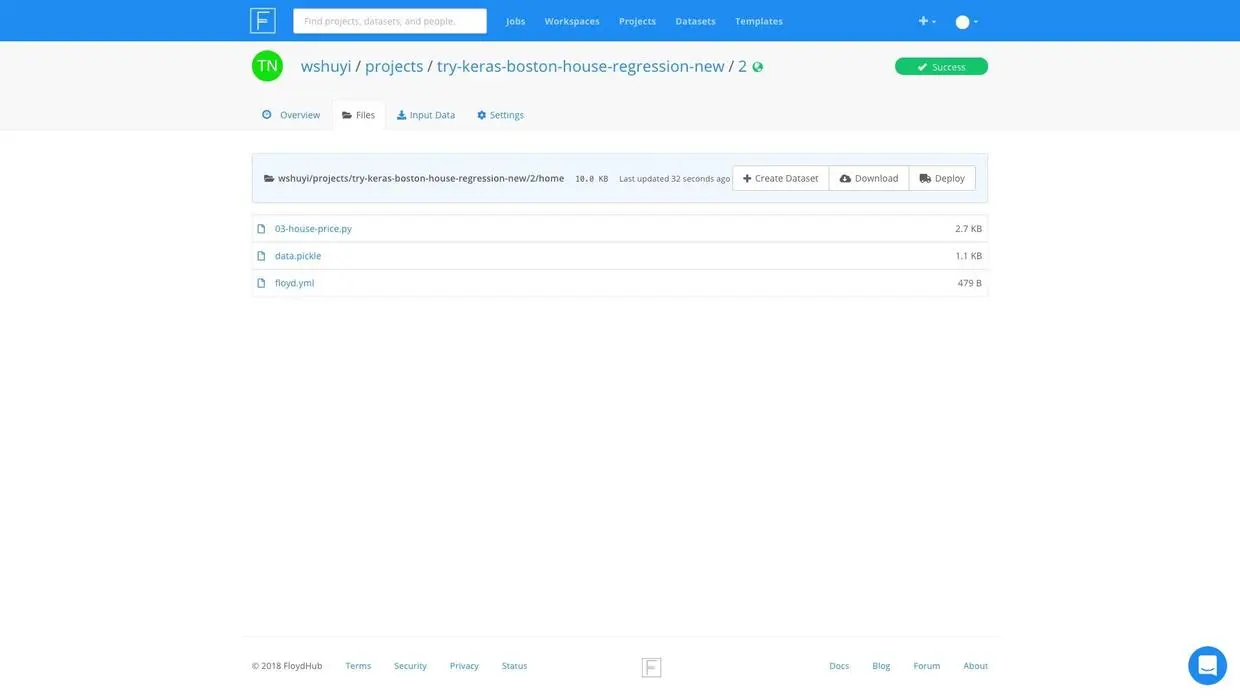Screen dimensions: 1240x698
Task: Click the 2.7 KB size value
Action: coord(968,229)
